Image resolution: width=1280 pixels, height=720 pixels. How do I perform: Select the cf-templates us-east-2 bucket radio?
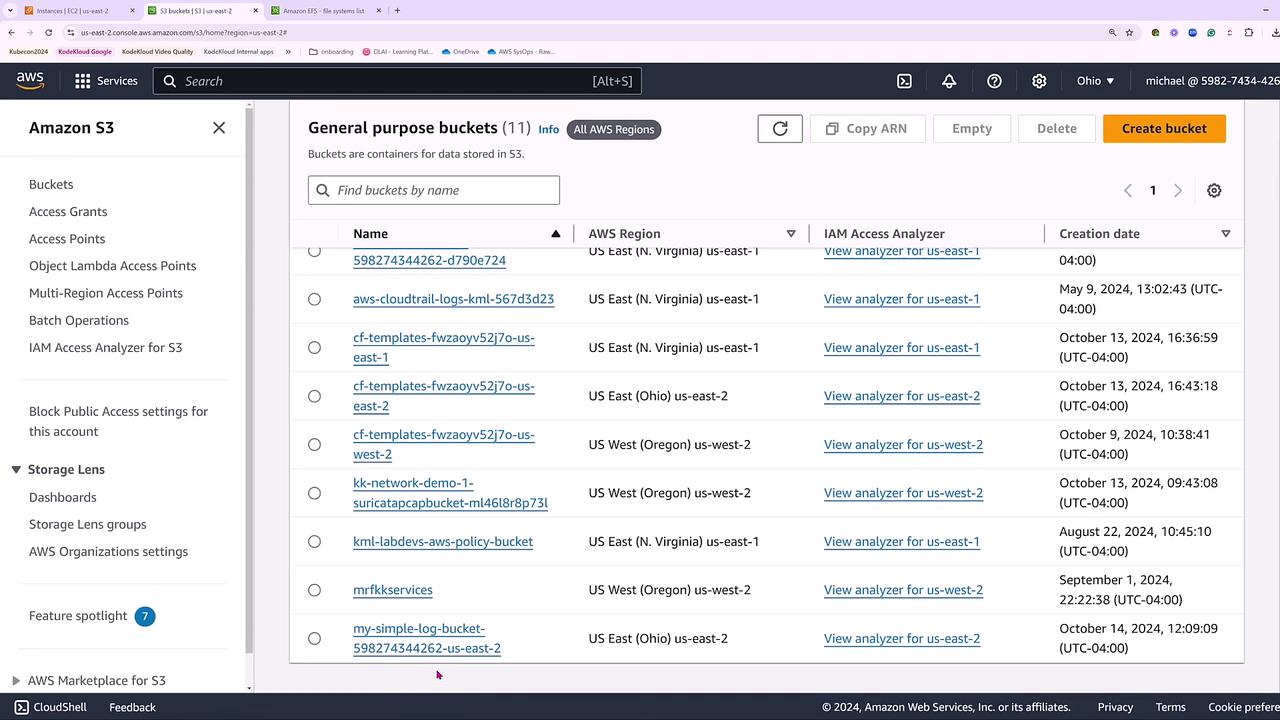tap(314, 396)
